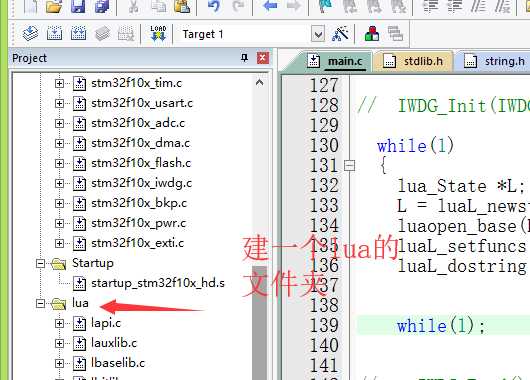
Task: Select the lua folder
Action: [80, 303]
